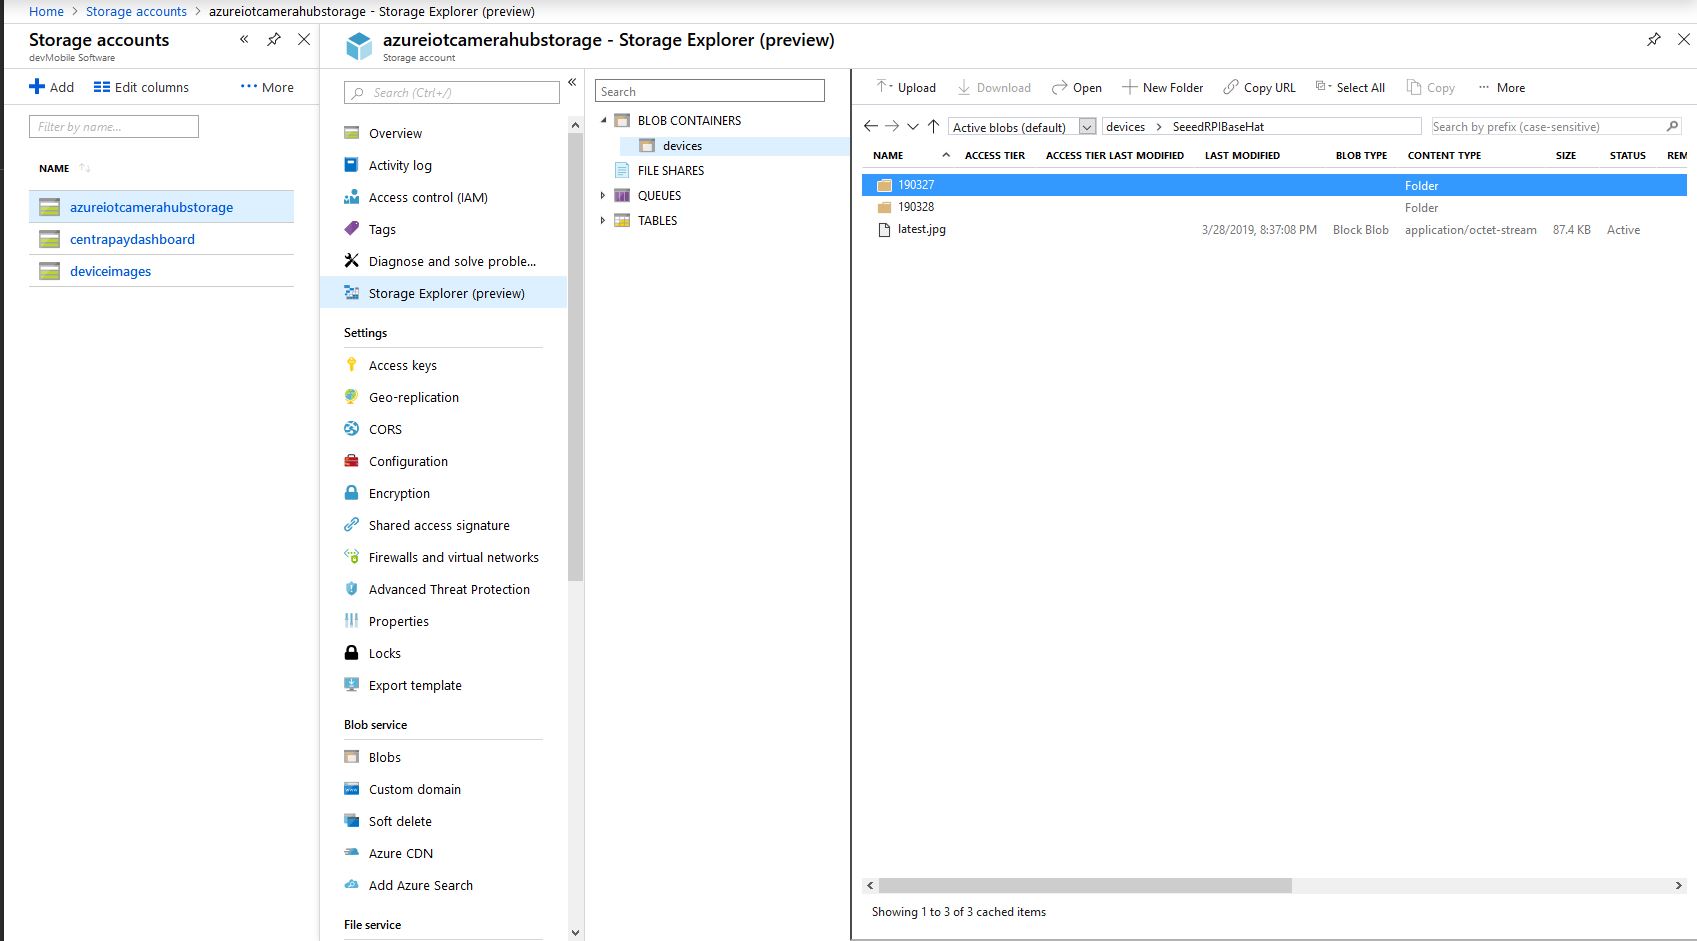Go up one folder level arrow

click(933, 126)
